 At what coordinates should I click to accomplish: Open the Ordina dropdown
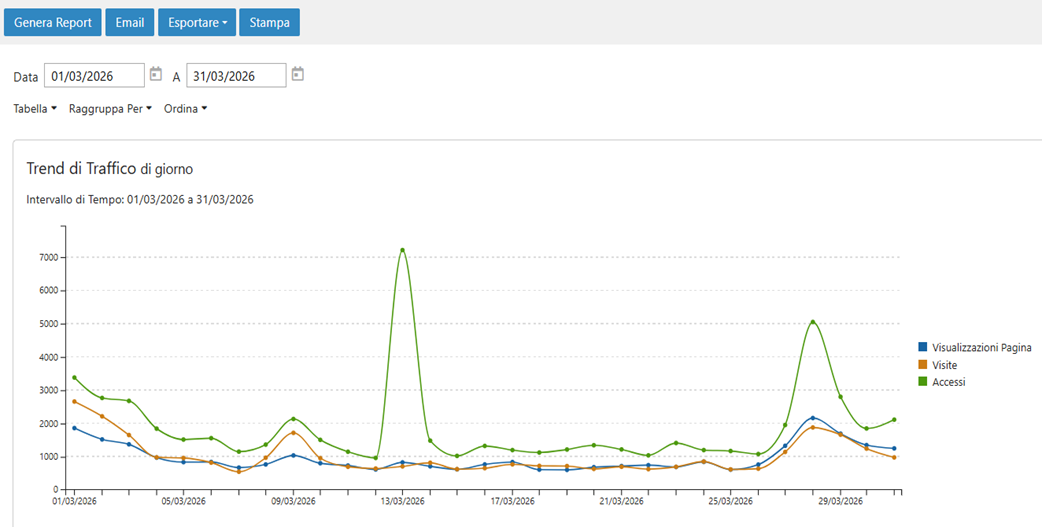coord(185,109)
